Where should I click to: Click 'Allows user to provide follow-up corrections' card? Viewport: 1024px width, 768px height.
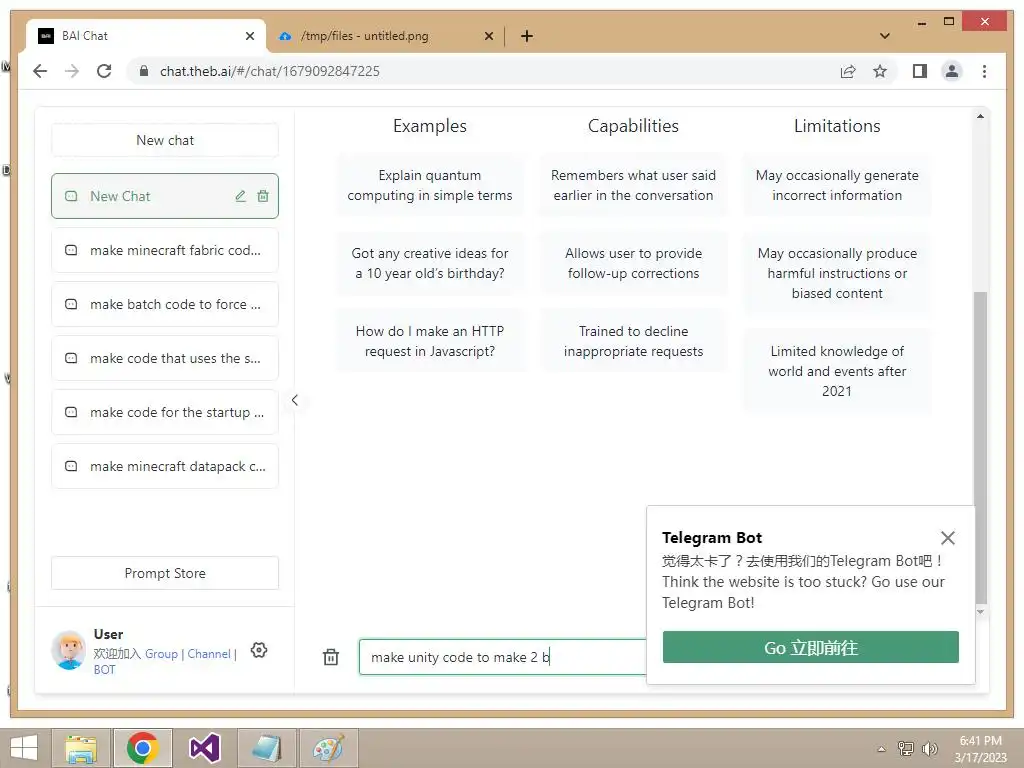633,263
